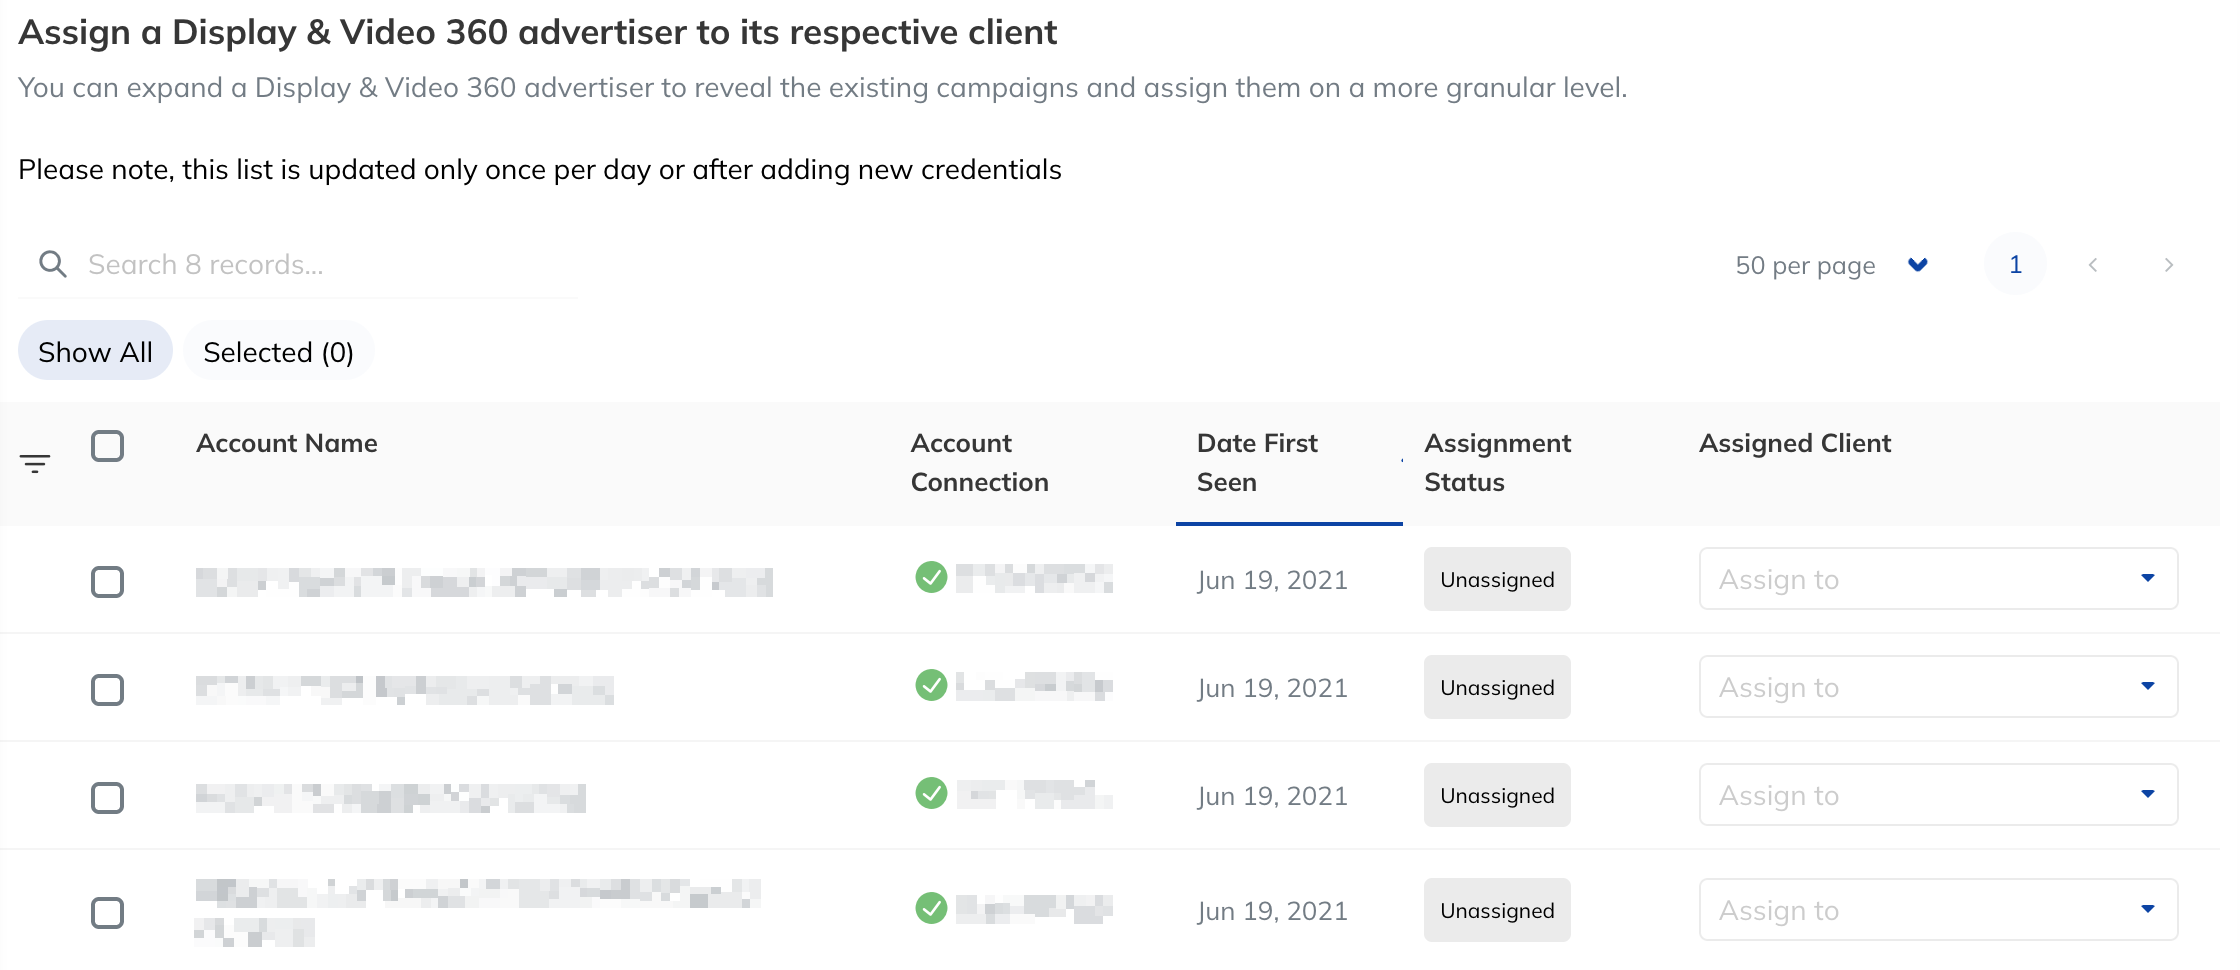Sort by the Account Name column
The height and width of the screenshot is (970, 2240).
click(287, 443)
